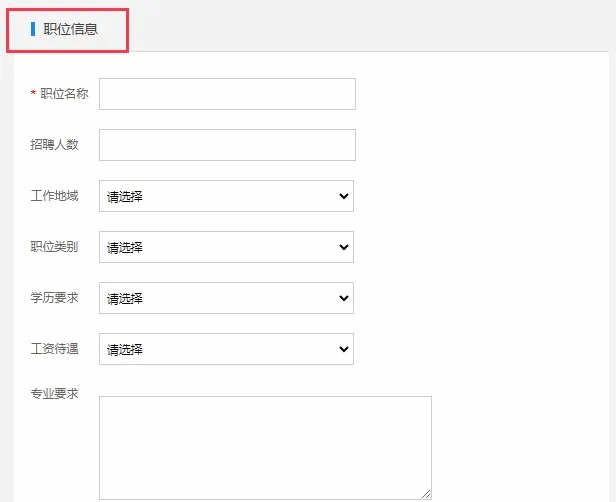The height and width of the screenshot is (502, 616).
Task: Open the 学历要求 dropdown list
Action: click(x=226, y=298)
